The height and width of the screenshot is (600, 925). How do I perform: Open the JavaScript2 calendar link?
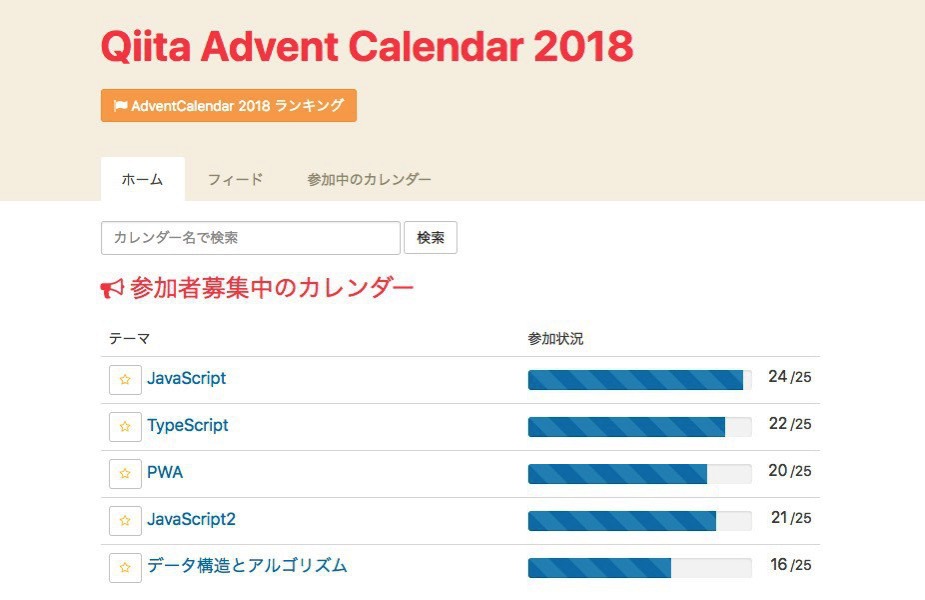pos(191,520)
